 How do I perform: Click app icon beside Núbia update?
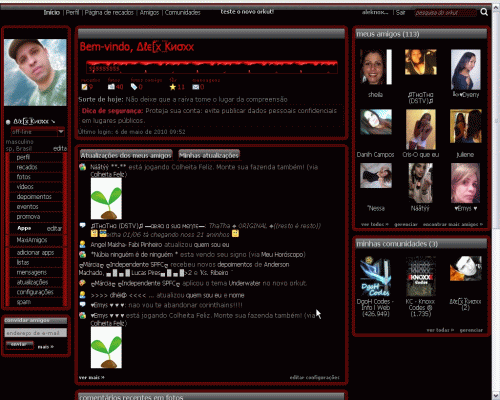pos(83,254)
